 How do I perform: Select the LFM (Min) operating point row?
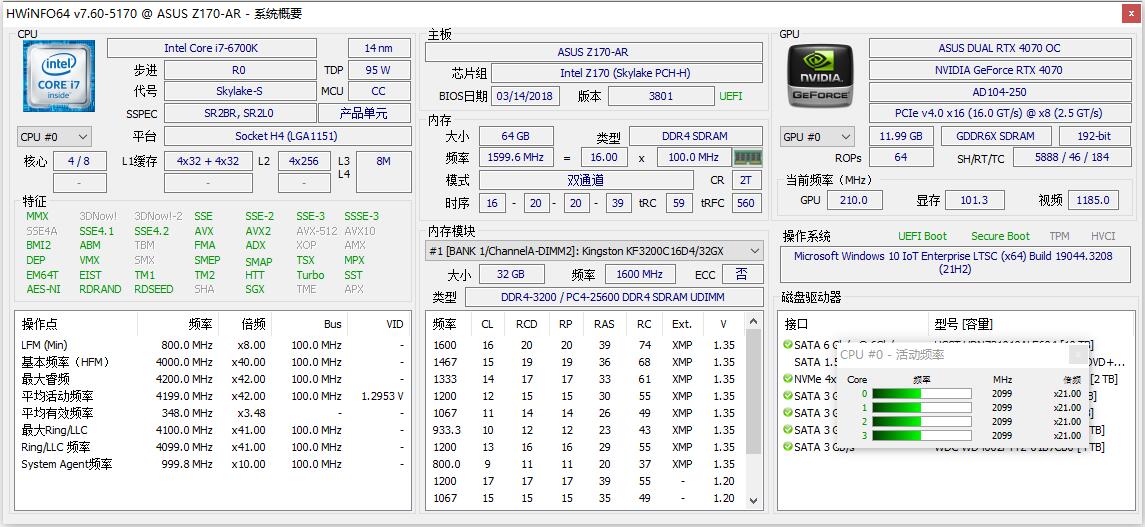pyautogui.click(x=212, y=345)
